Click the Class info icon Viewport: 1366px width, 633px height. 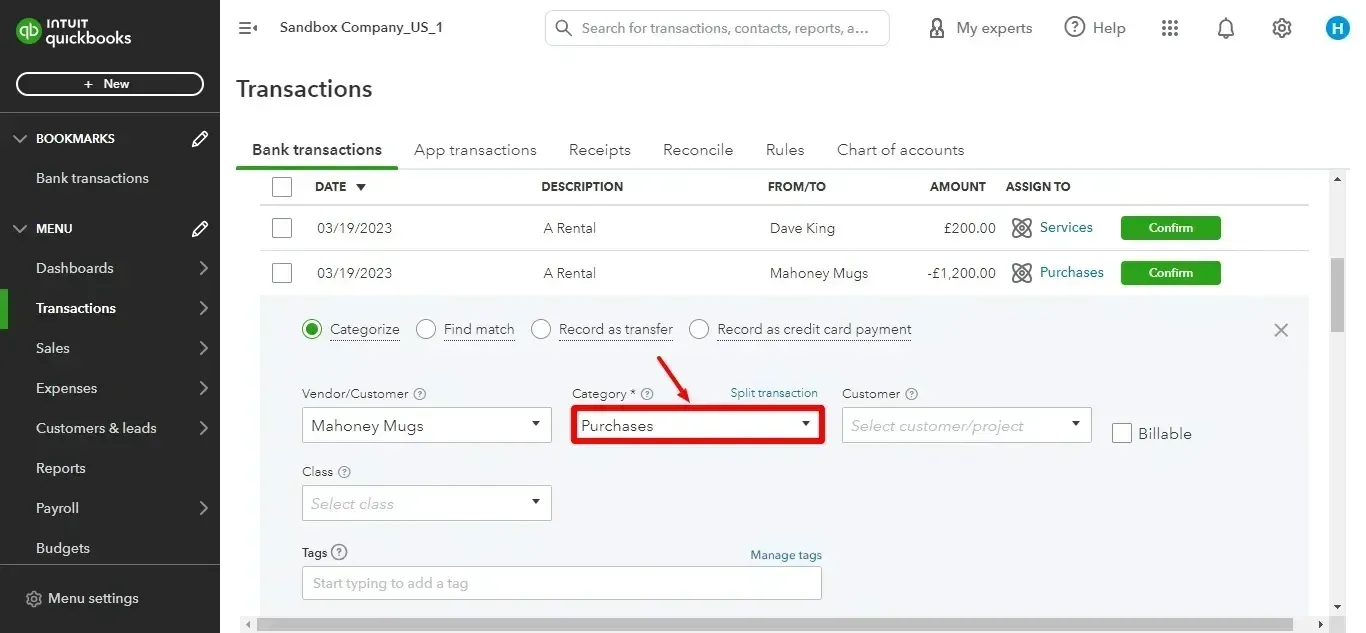coord(344,472)
